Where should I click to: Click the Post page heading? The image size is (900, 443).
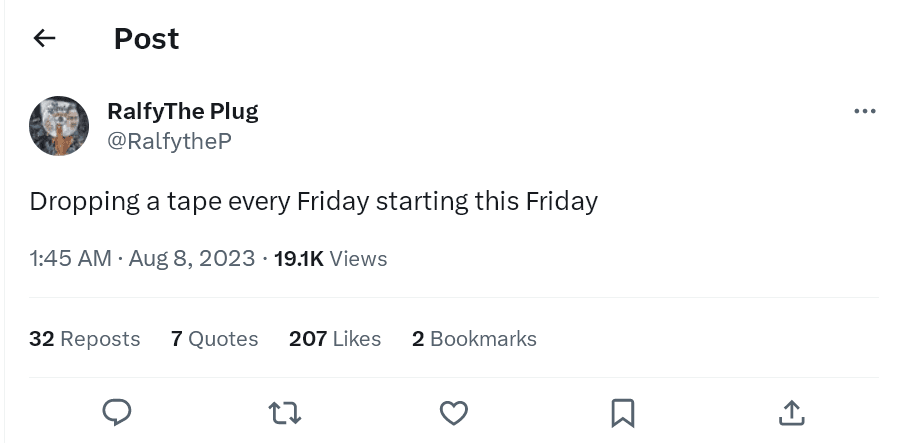click(146, 39)
